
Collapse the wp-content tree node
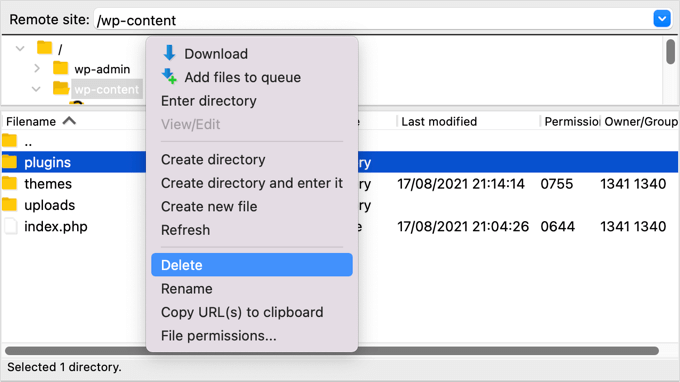coord(36,89)
